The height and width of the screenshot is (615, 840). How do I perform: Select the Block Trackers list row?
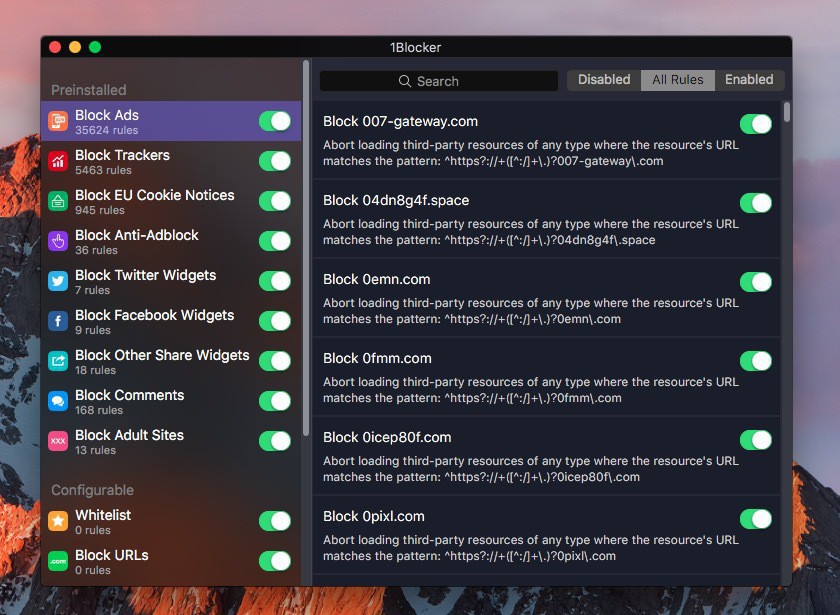(171, 161)
